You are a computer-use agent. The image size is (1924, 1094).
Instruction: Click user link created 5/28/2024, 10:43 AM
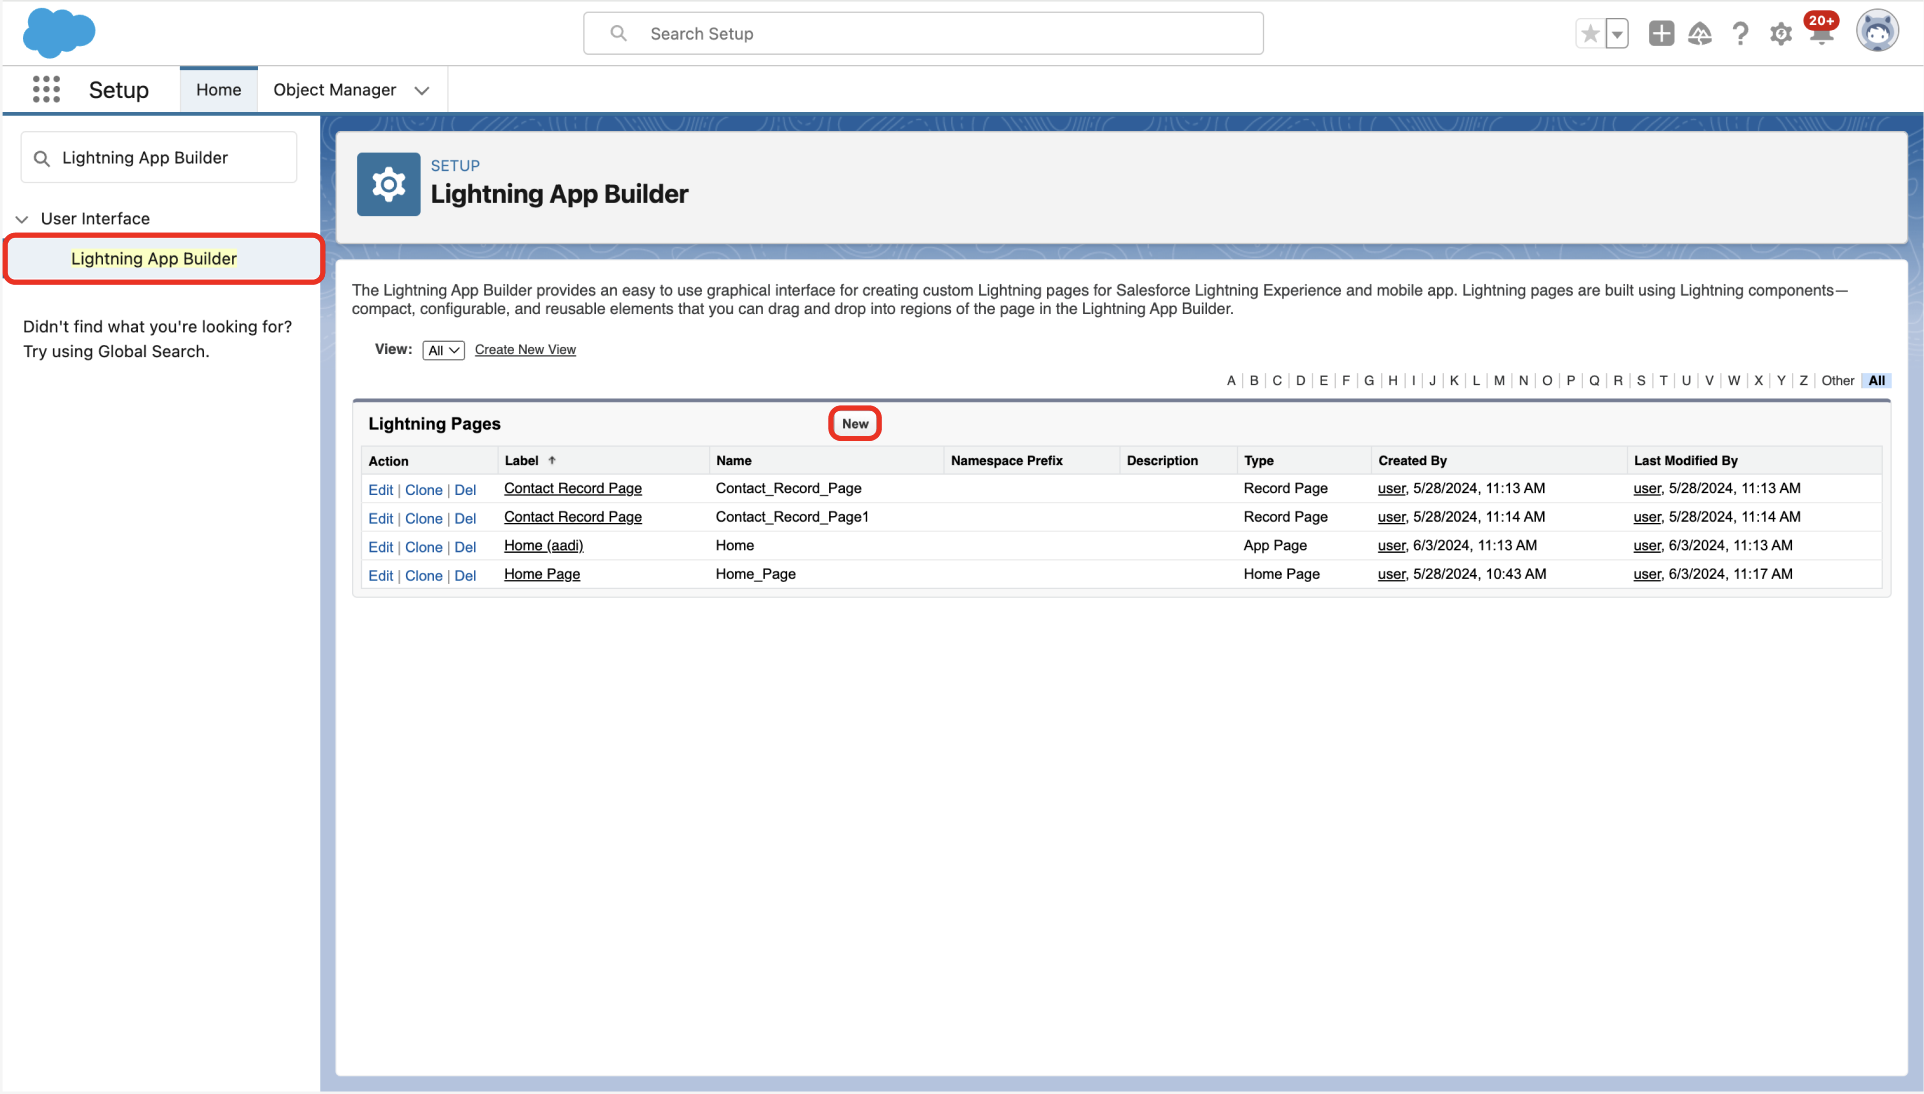point(1391,575)
